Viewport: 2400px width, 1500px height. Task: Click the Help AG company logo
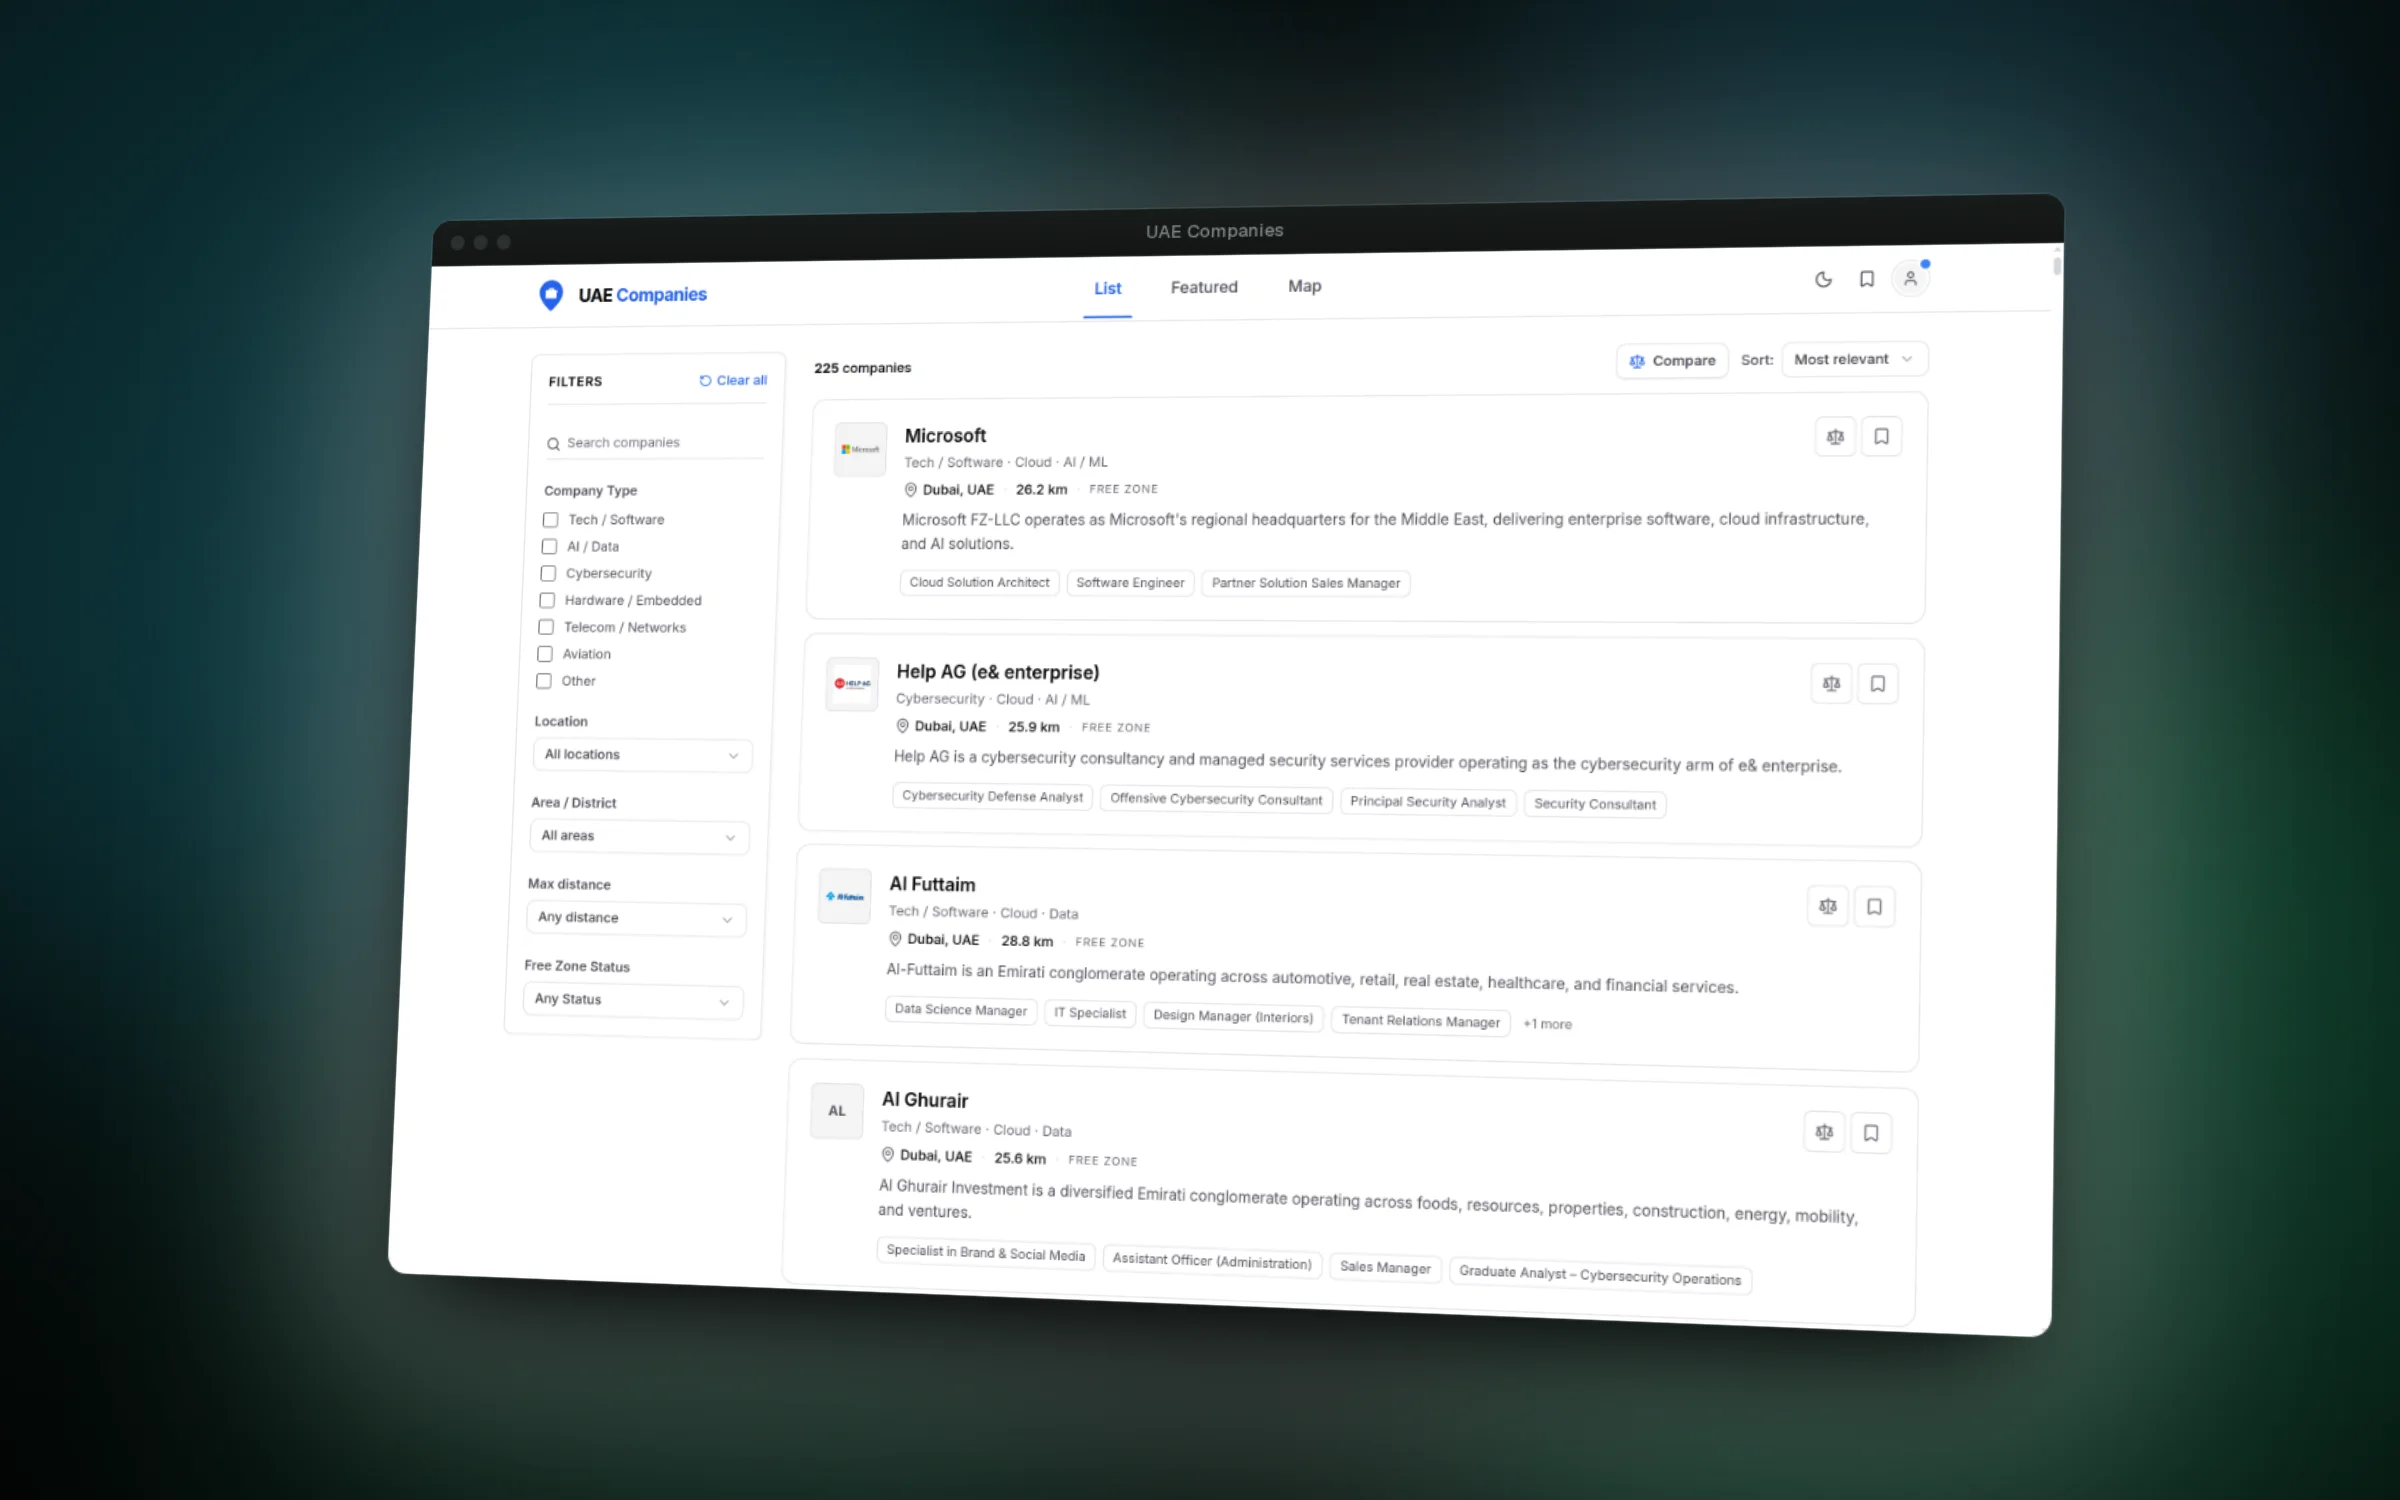click(x=852, y=684)
